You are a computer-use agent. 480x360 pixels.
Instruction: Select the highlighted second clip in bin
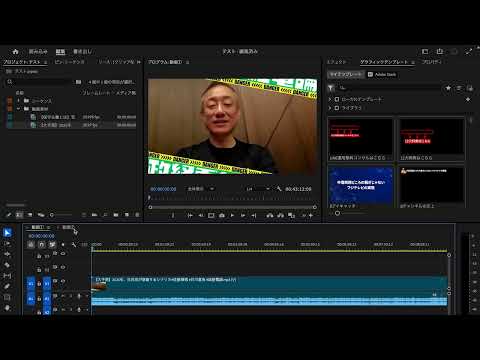[x=71, y=125]
